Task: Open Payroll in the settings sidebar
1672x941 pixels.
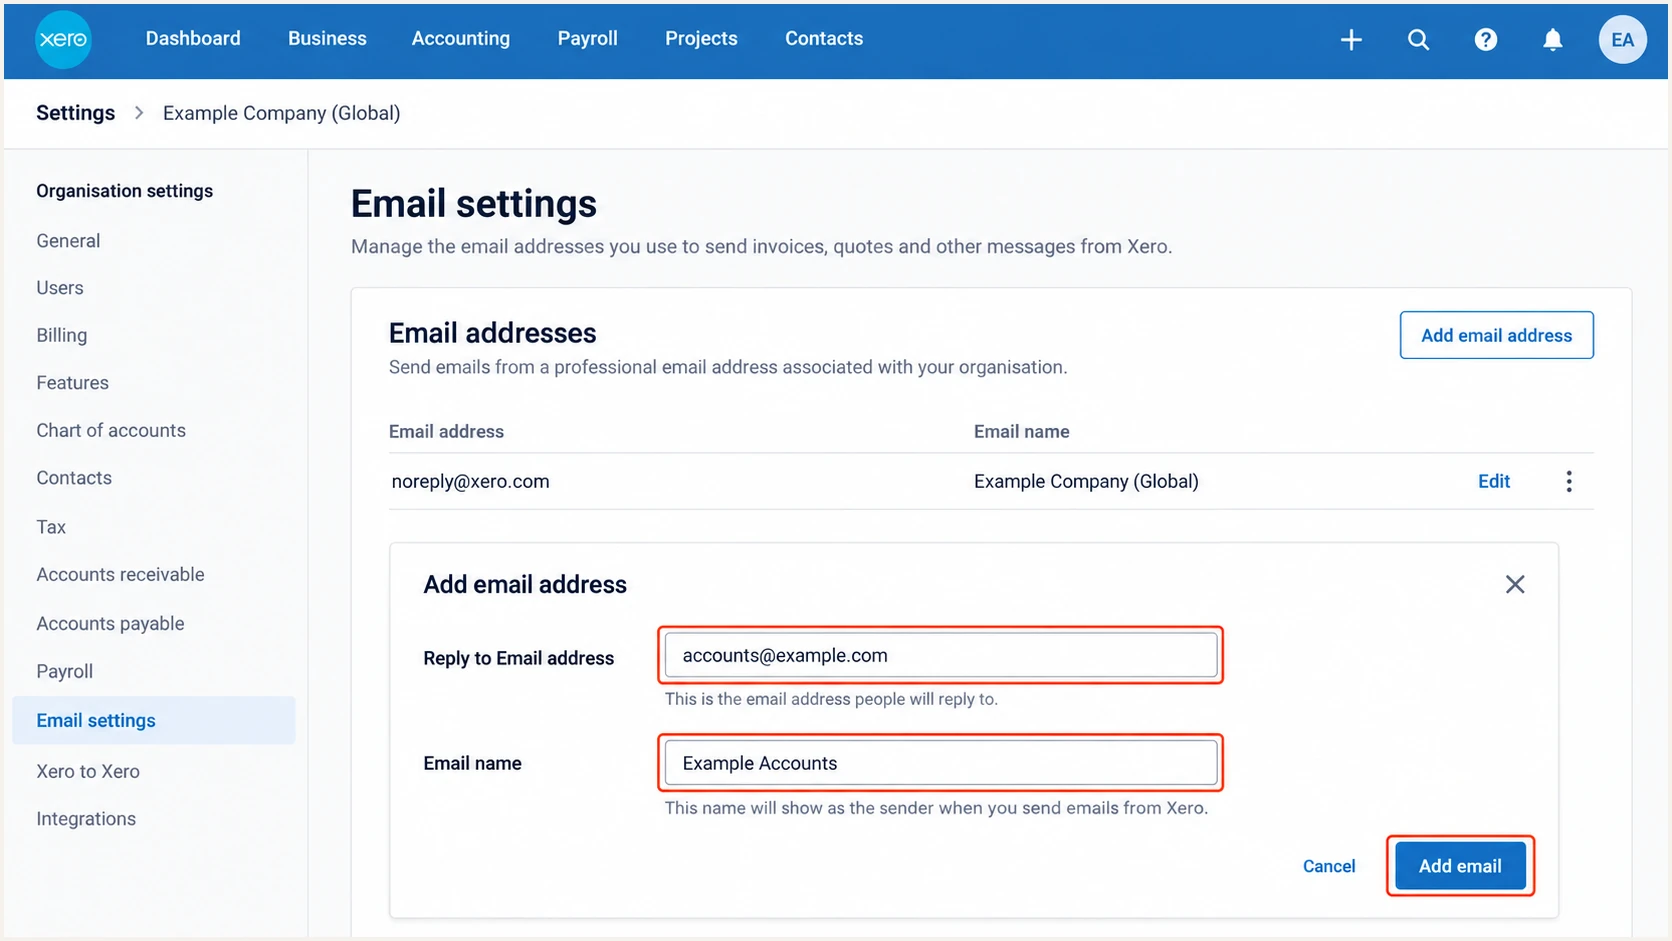Action: pos(65,672)
